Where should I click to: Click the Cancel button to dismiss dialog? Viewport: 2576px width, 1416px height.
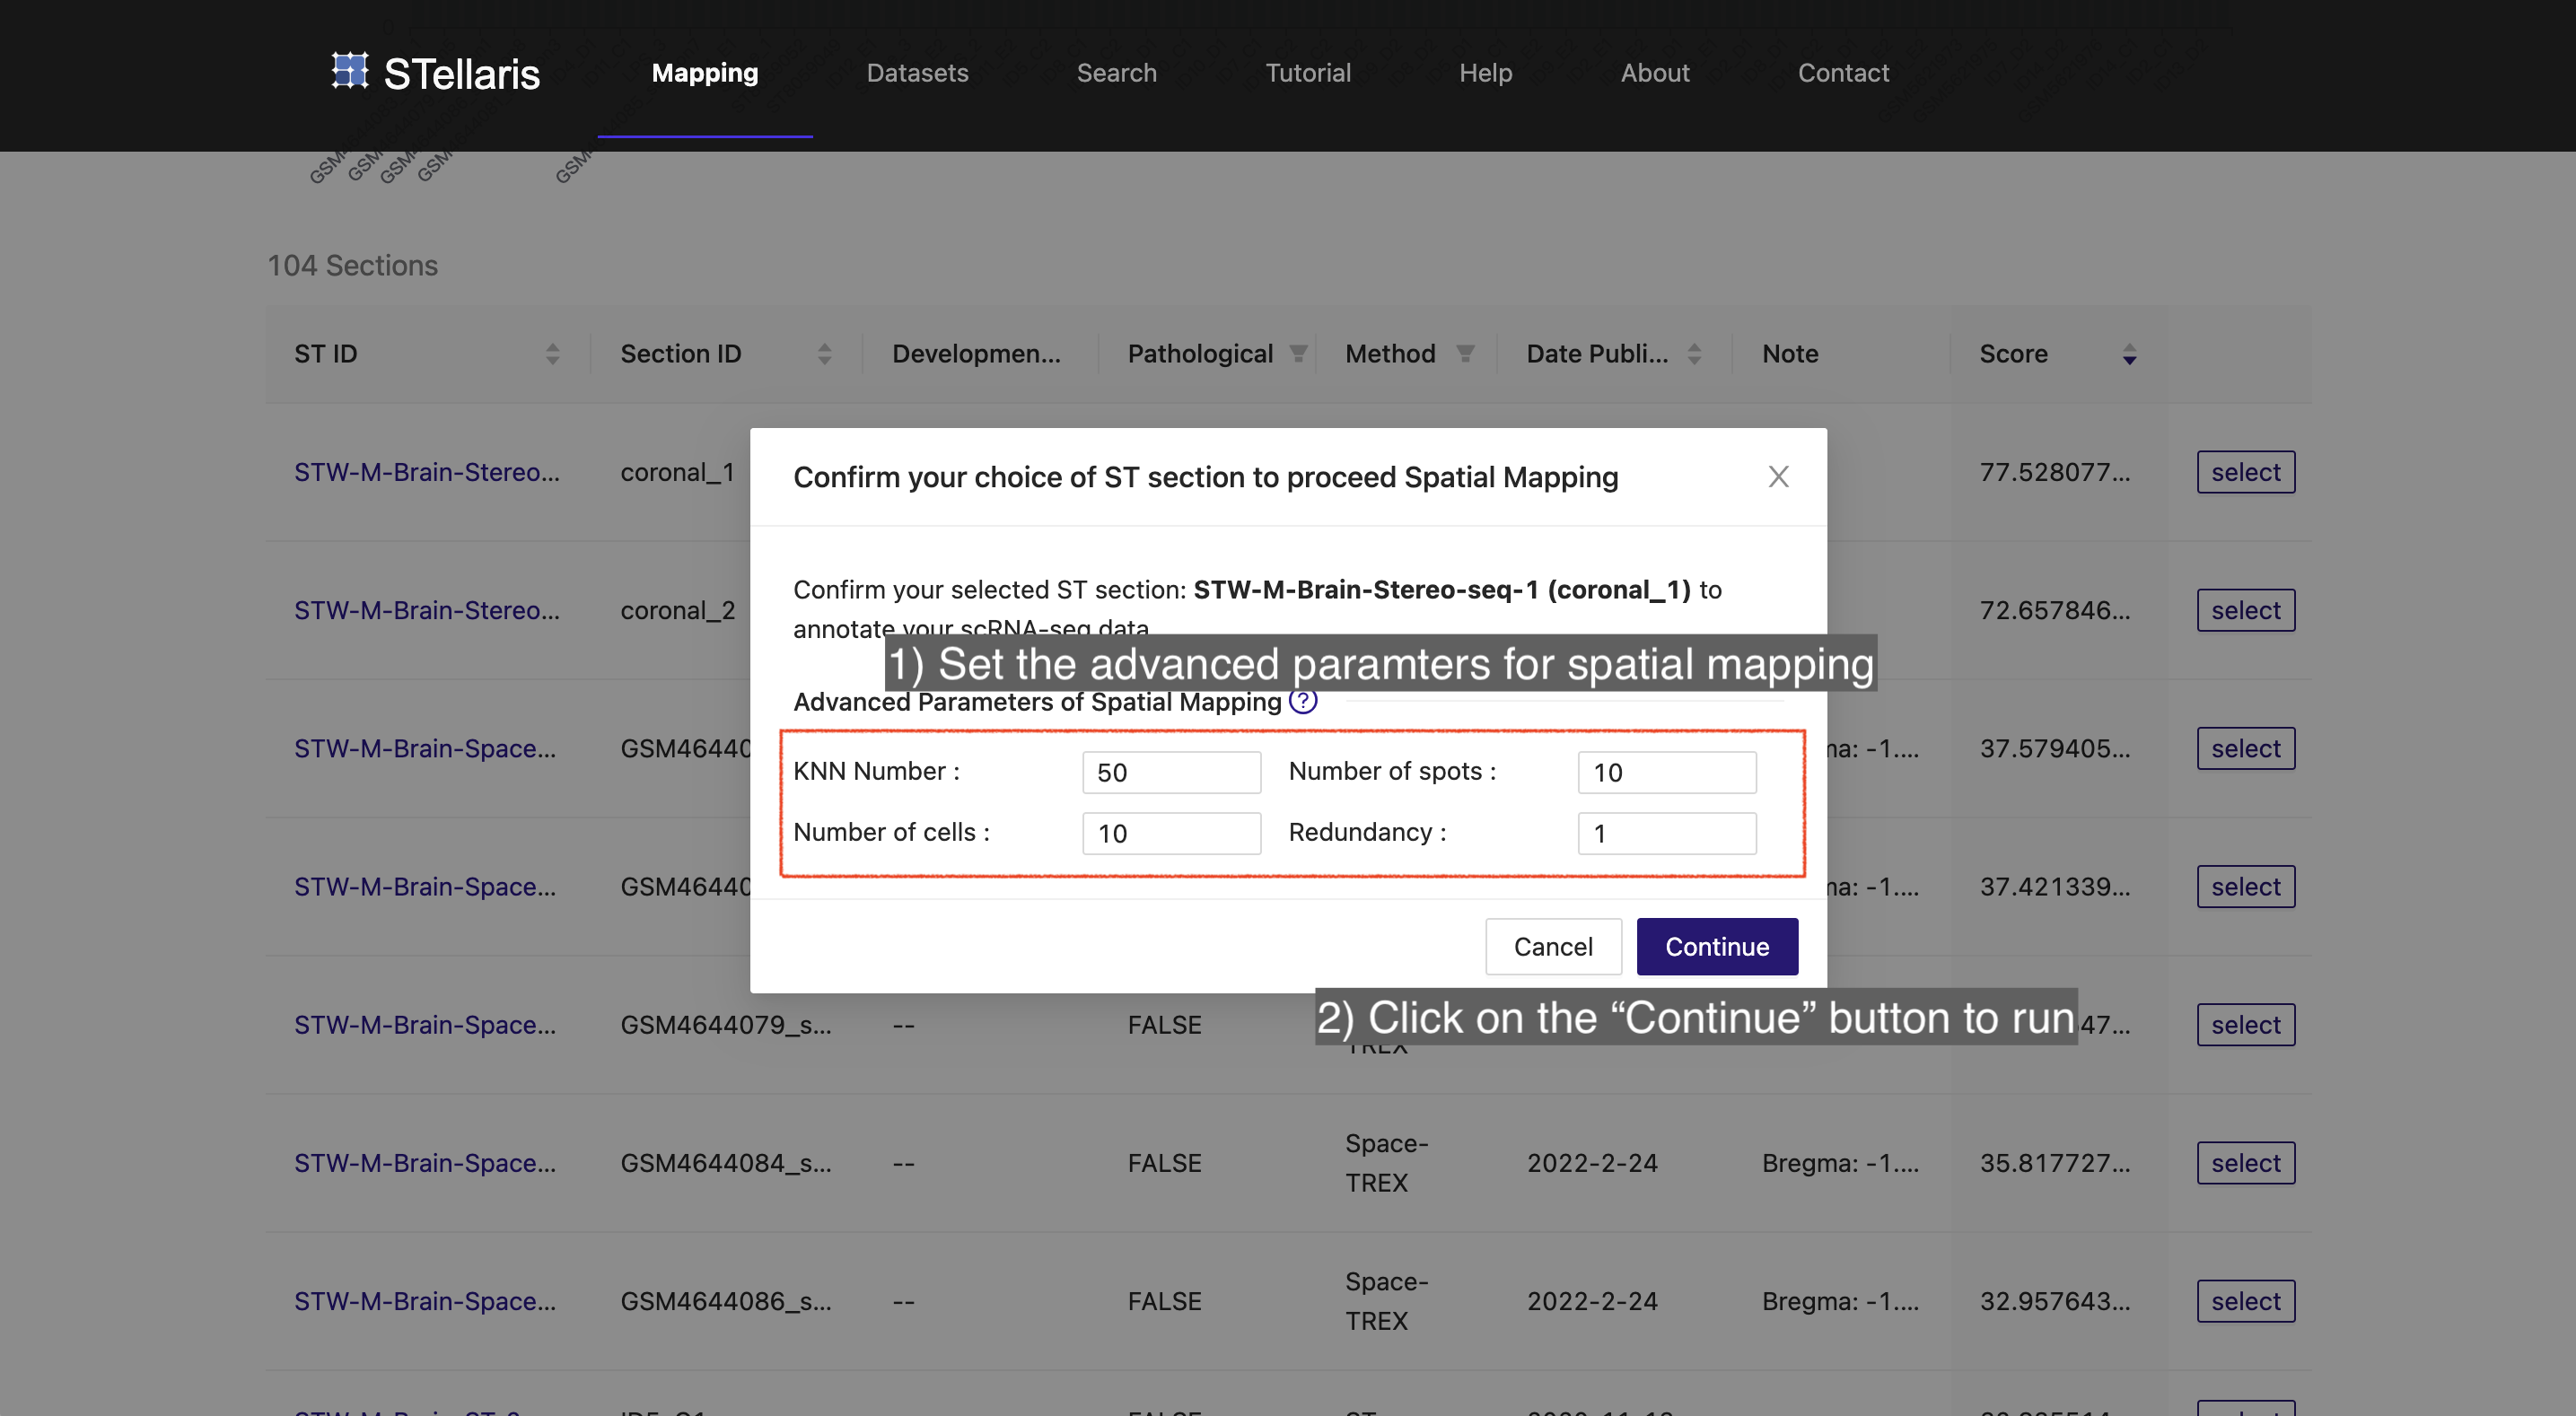tap(1552, 945)
